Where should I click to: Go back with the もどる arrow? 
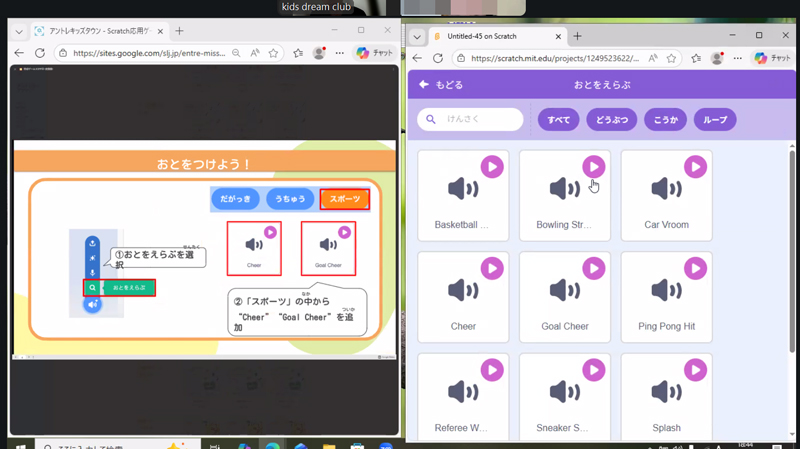(424, 85)
